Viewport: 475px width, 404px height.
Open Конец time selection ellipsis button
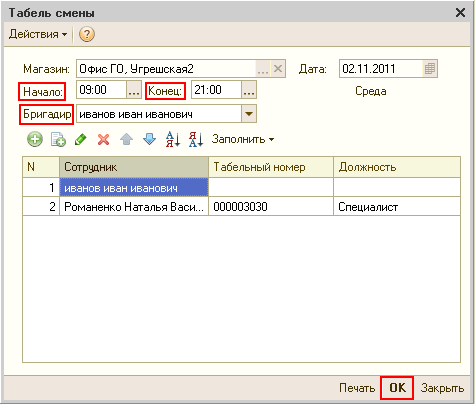pyautogui.click(x=249, y=90)
